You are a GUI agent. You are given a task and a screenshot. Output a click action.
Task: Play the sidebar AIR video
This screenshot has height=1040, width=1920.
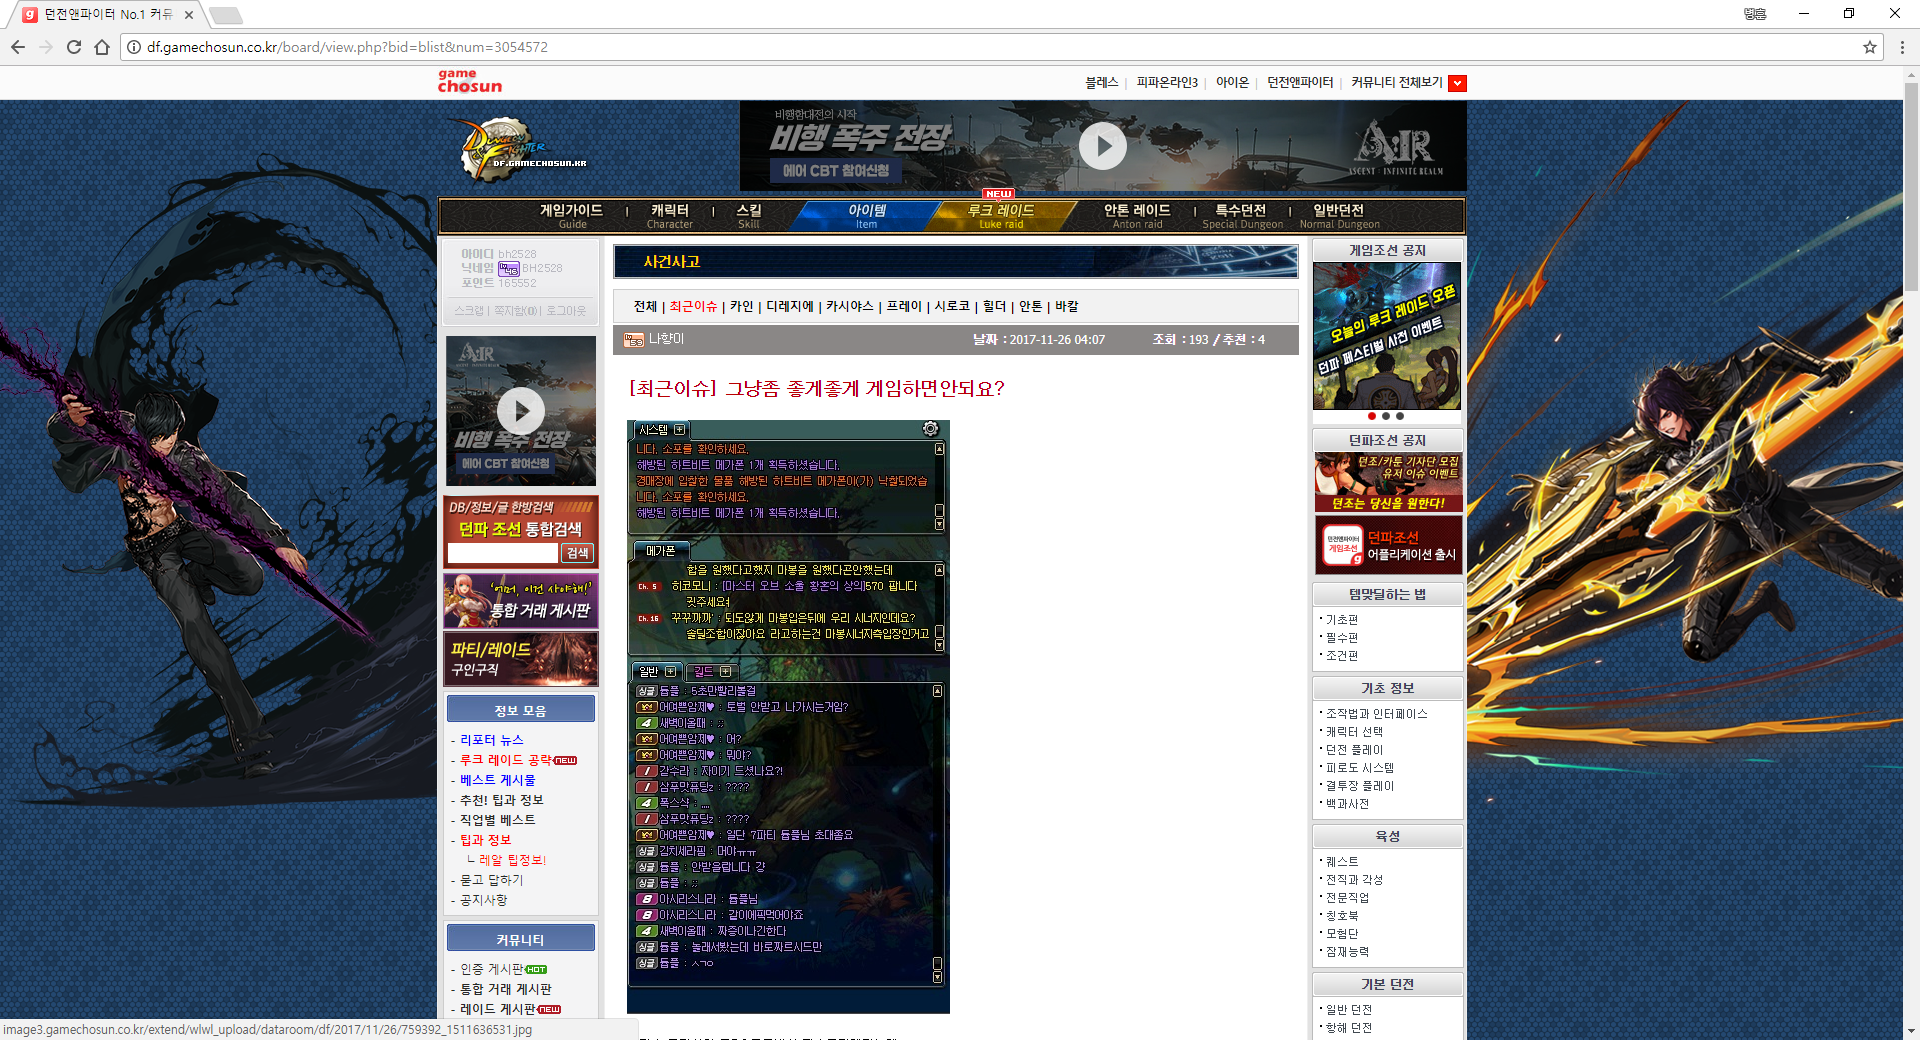pos(520,410)
